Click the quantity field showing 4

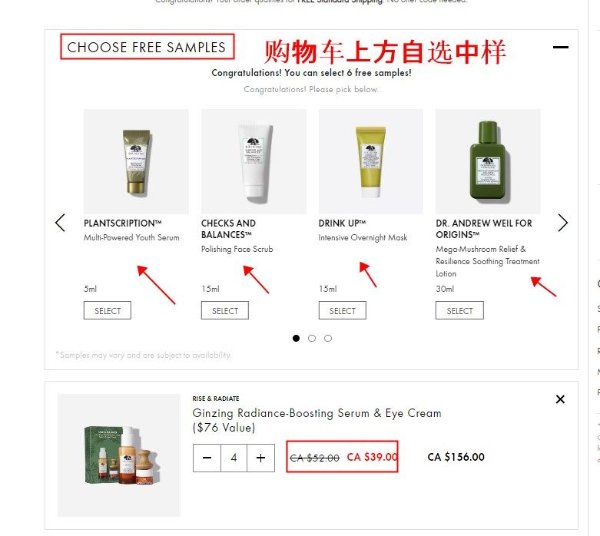click(x=234, y=458)
